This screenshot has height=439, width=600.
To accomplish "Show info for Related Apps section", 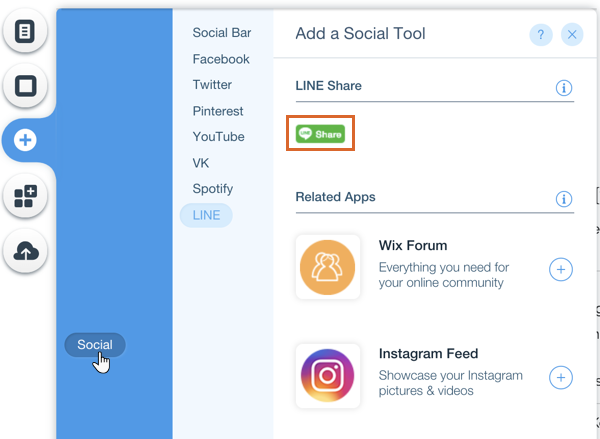I will point(563,199).
